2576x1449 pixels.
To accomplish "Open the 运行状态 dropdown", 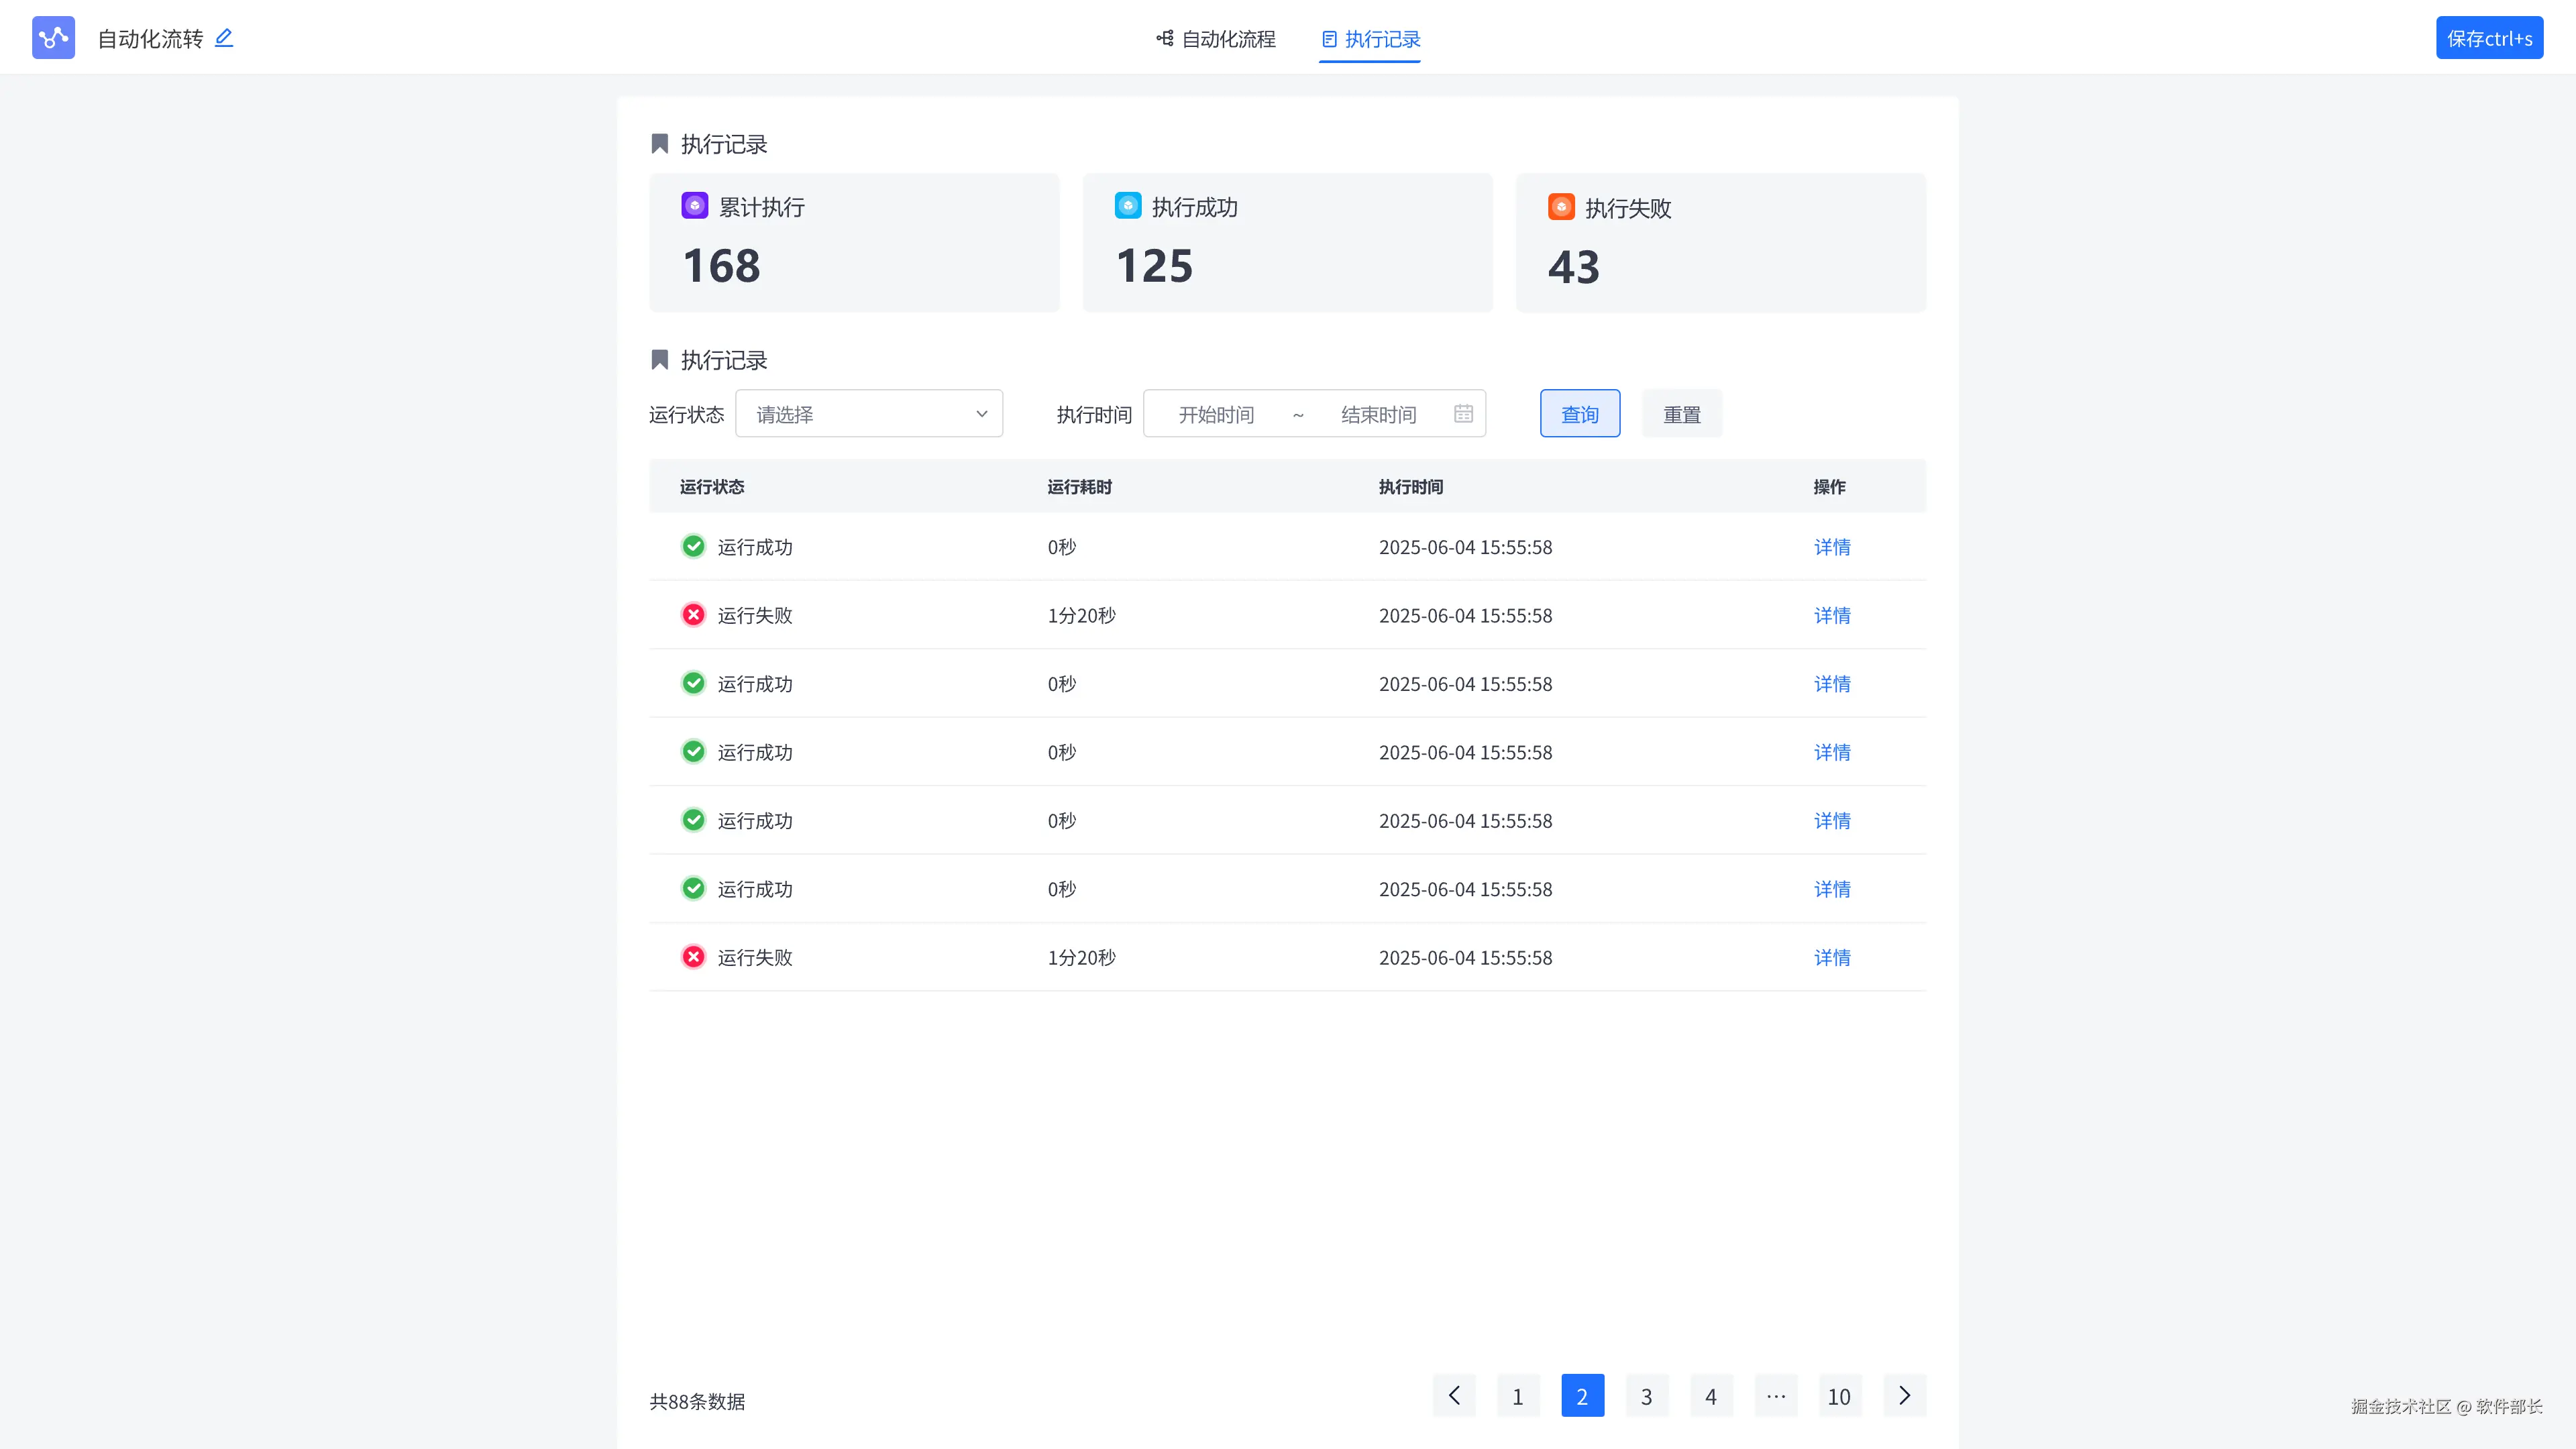I will [868, 413].
